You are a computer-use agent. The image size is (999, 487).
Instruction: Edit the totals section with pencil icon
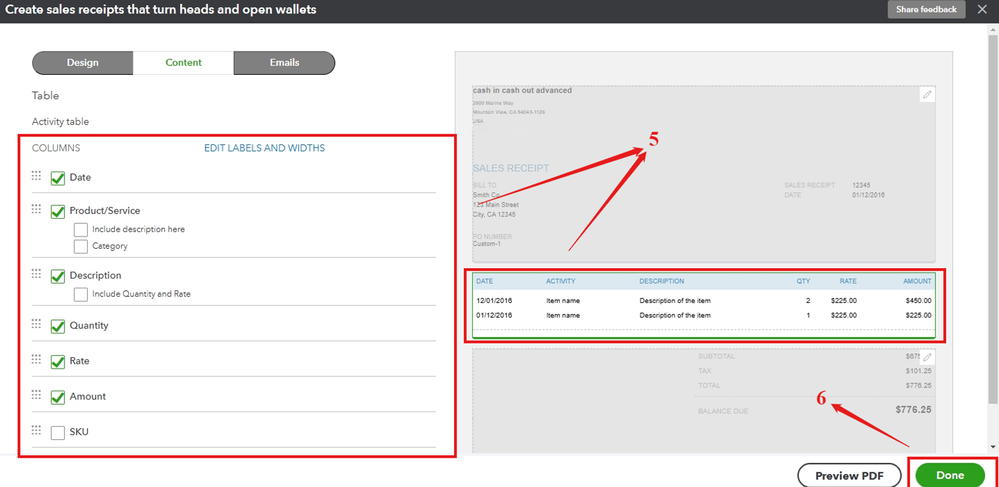(x=927, y=358)
